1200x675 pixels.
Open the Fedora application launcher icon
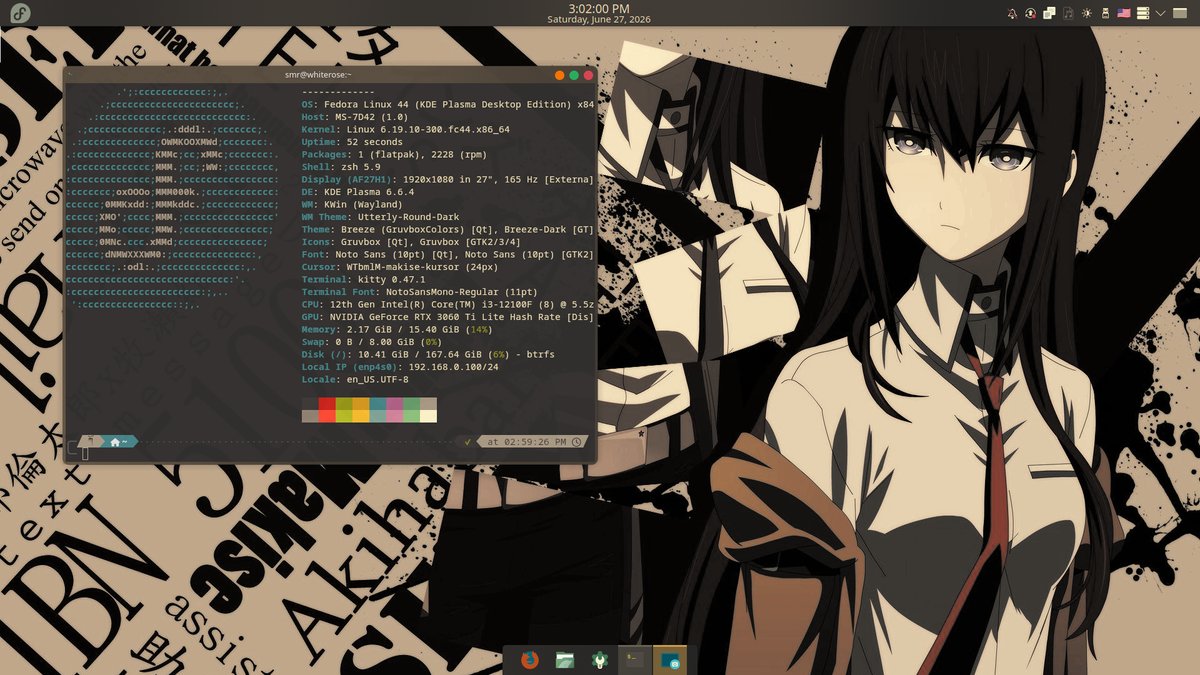(x=19, y=13)
